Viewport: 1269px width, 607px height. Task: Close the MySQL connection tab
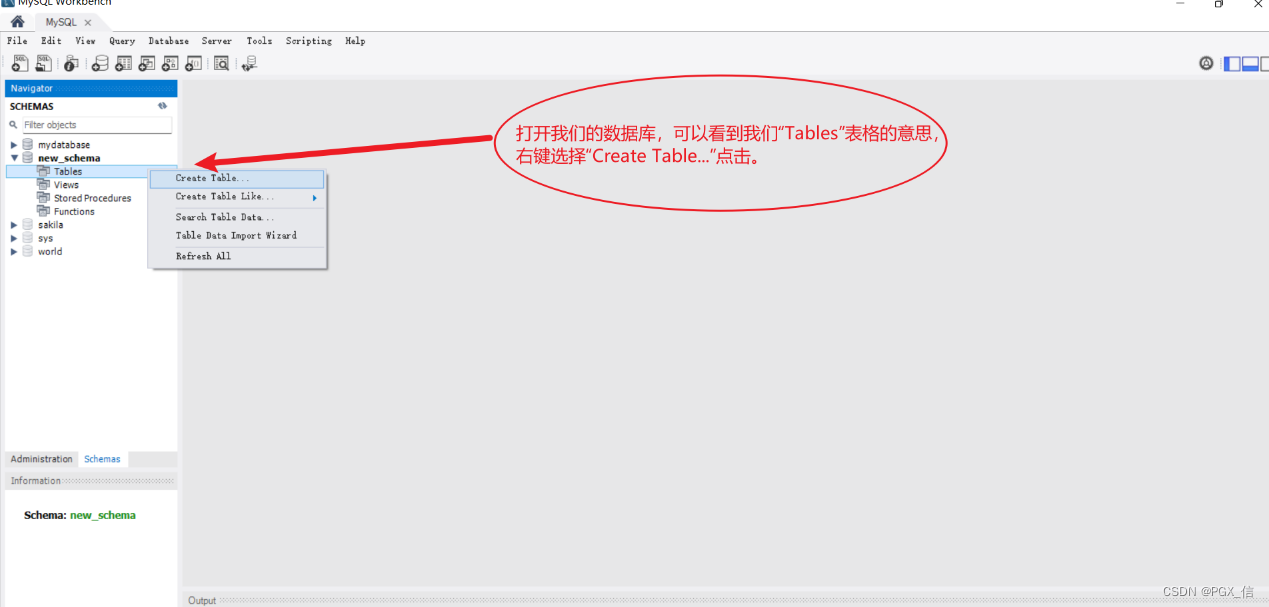coord(88,22)
